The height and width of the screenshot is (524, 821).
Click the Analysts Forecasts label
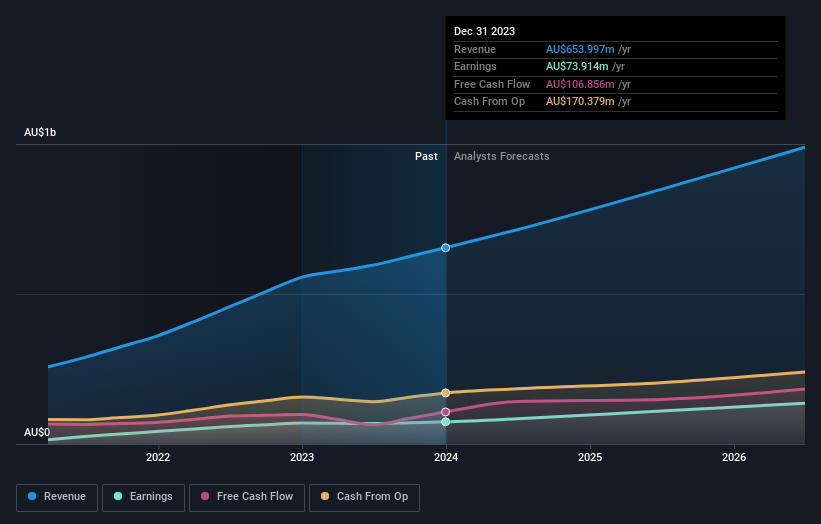click(502, 157)
